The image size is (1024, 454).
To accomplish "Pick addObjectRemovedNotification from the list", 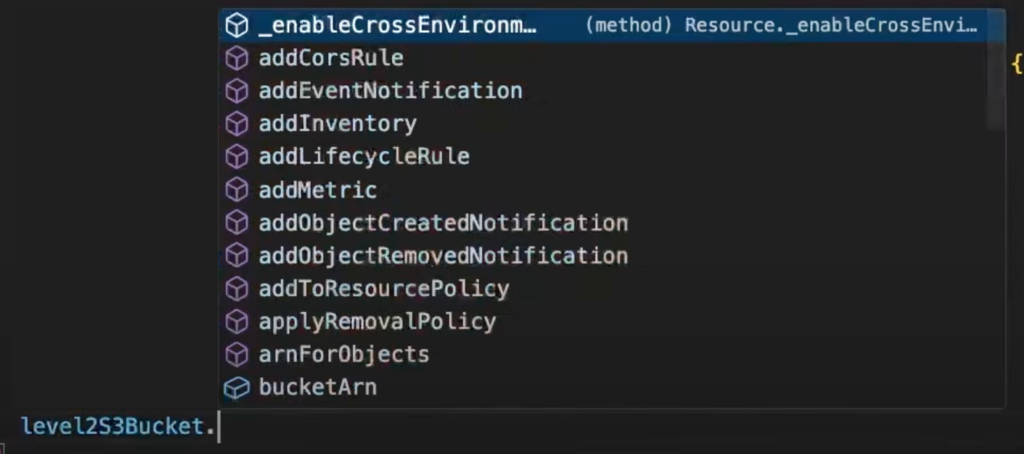I will (x=443, y=256).
